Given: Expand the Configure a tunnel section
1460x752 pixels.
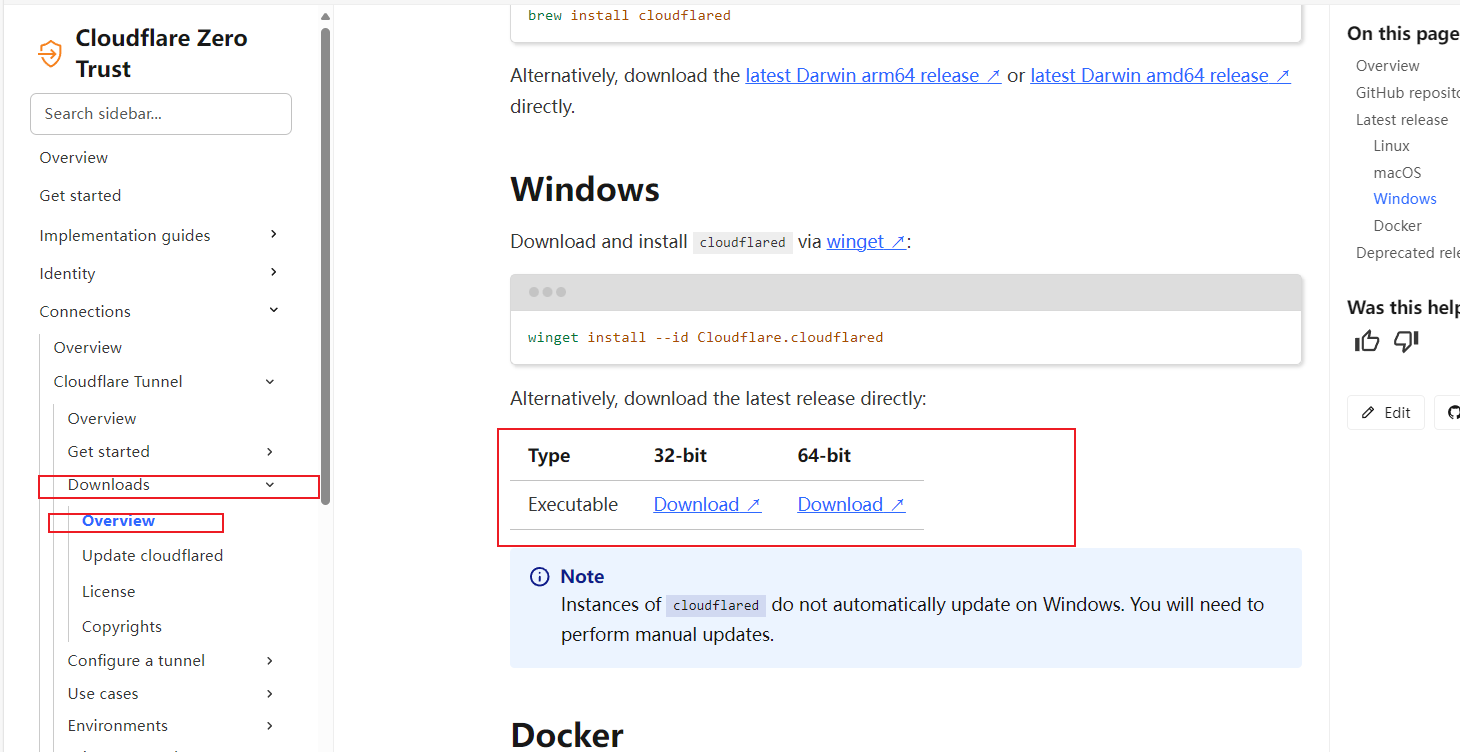Looking at the screenshot, I should click(x=270, y=661).
